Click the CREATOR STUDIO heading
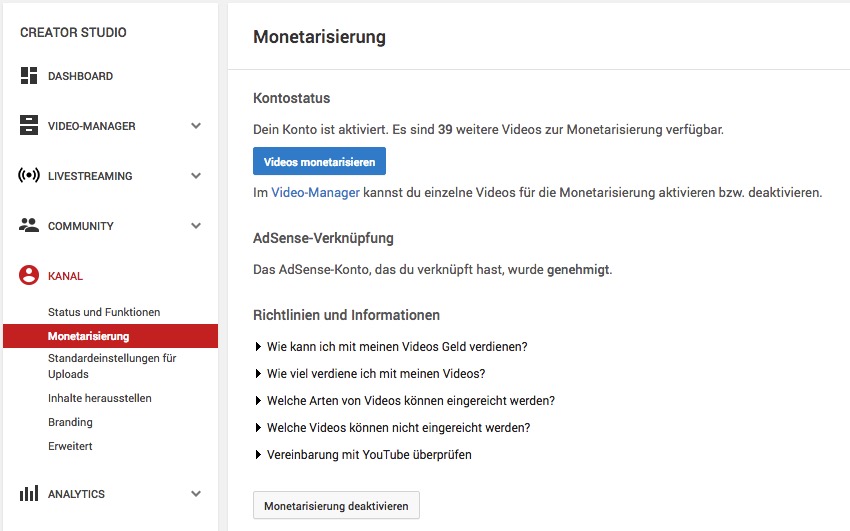This screenshot has height=531, width=850. (73, 33)
